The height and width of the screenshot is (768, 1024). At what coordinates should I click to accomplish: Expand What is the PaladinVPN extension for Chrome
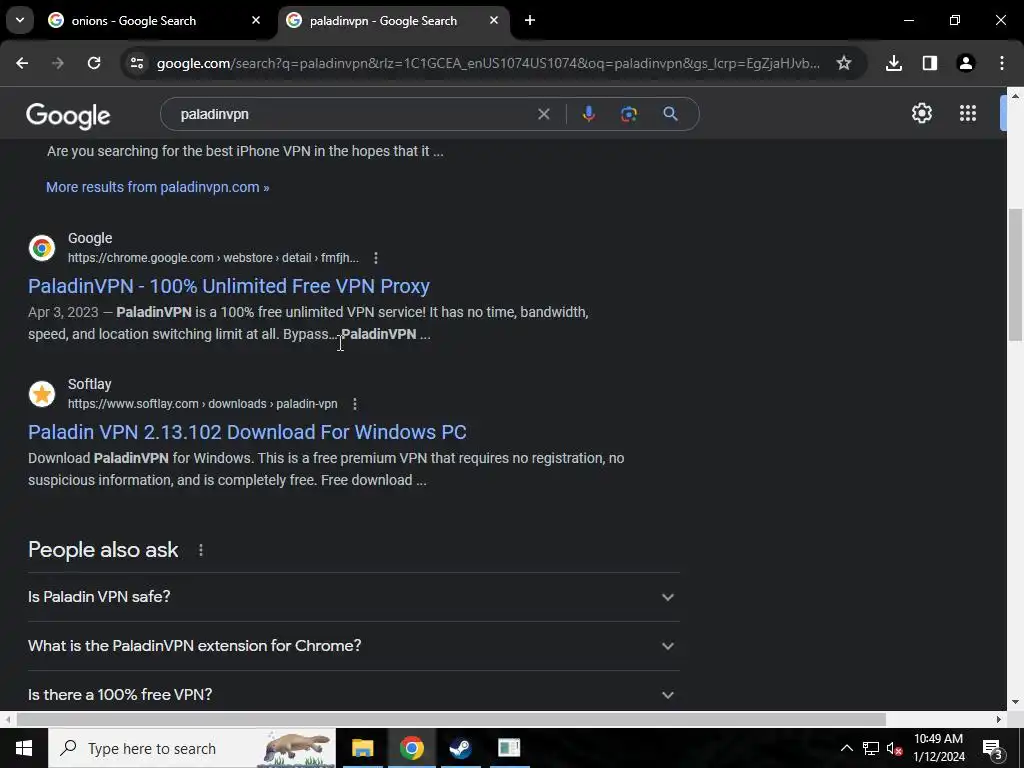pos(353,646)
